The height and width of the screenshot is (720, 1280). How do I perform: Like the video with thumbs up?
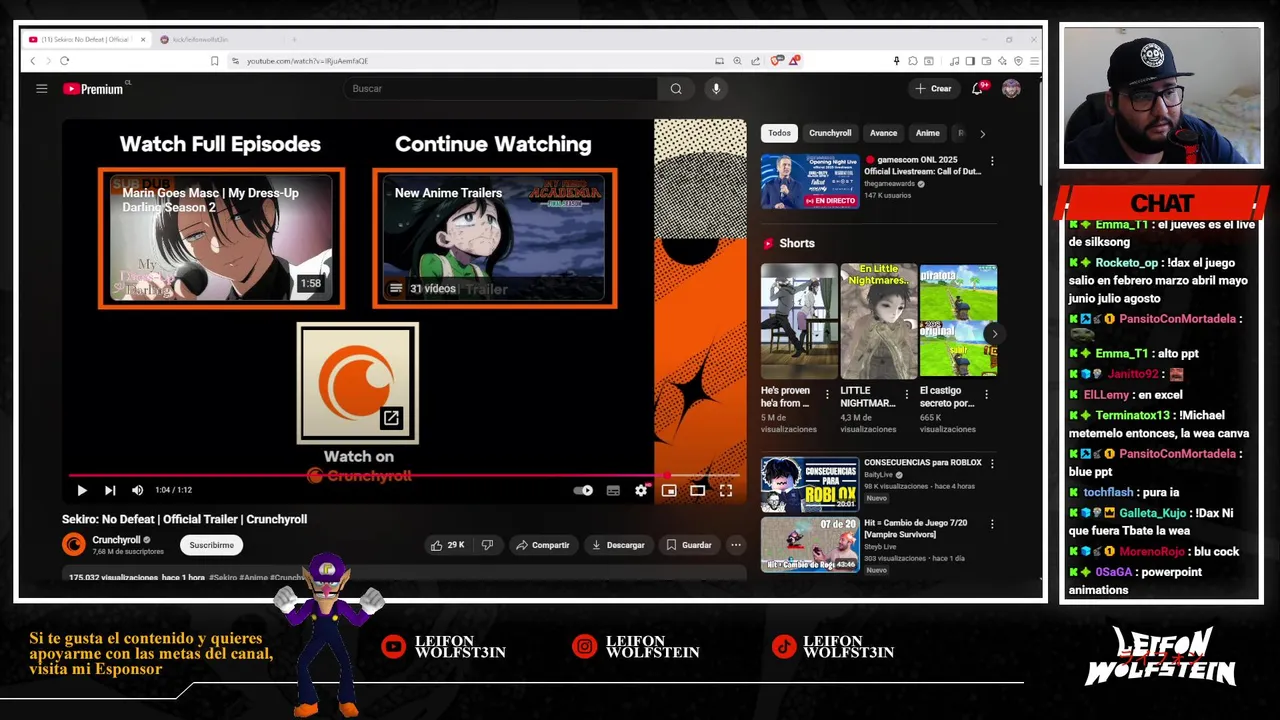448,545
